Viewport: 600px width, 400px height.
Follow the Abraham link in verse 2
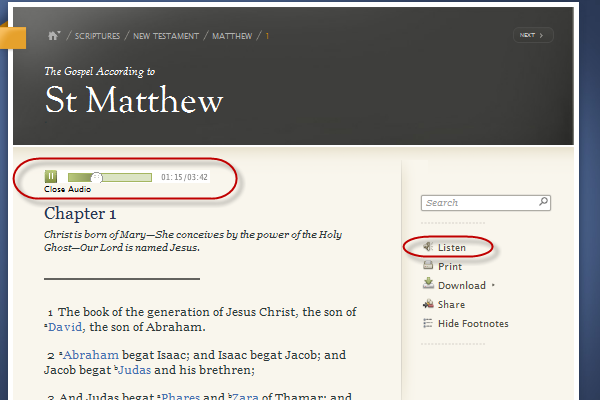(91, 354)
